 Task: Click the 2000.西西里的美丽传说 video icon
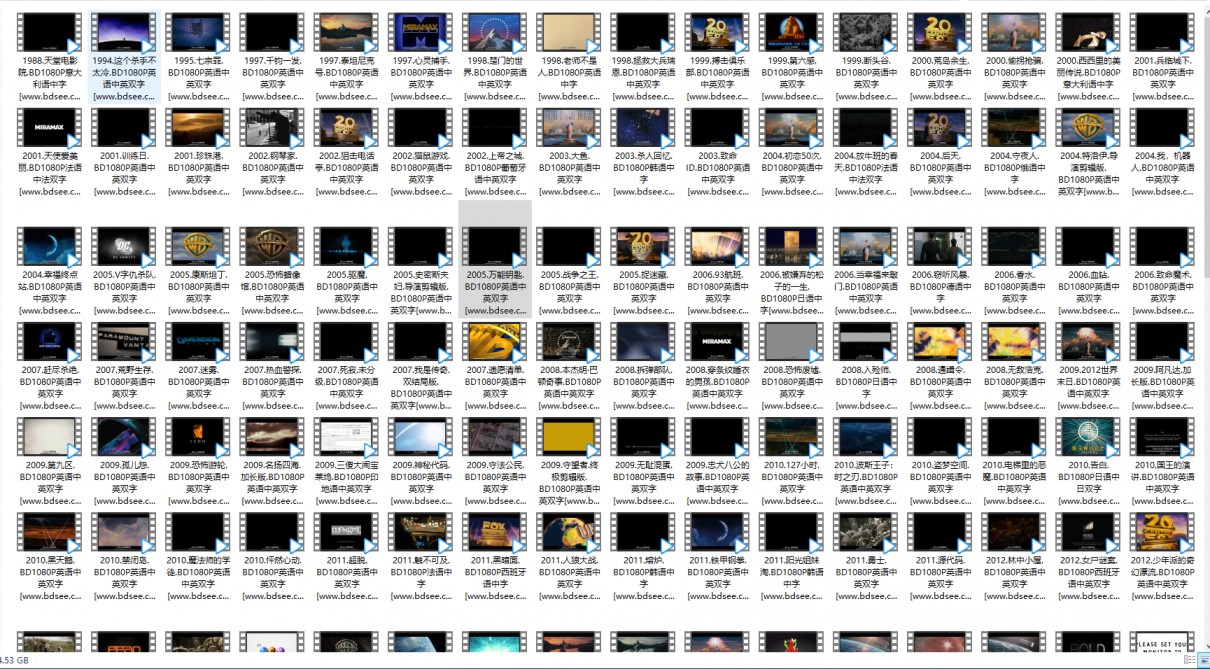coord(1088,33)
